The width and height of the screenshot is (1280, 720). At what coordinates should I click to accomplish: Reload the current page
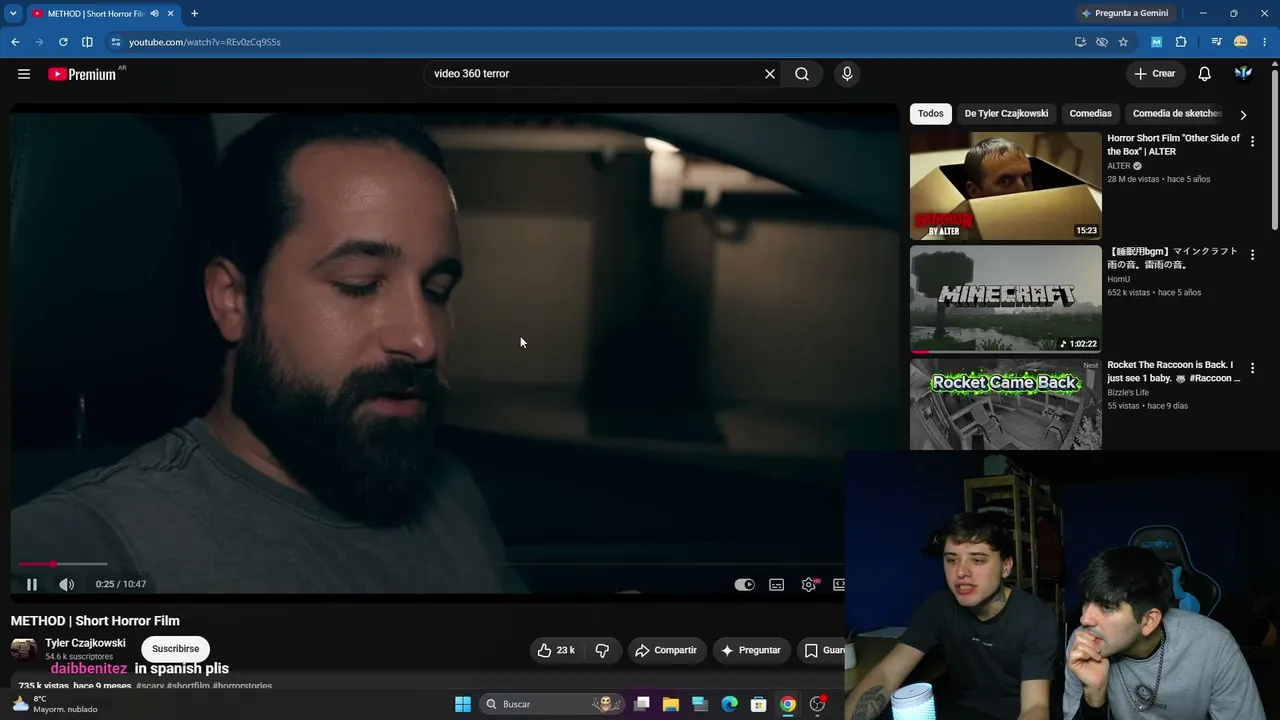click(63, 42)
